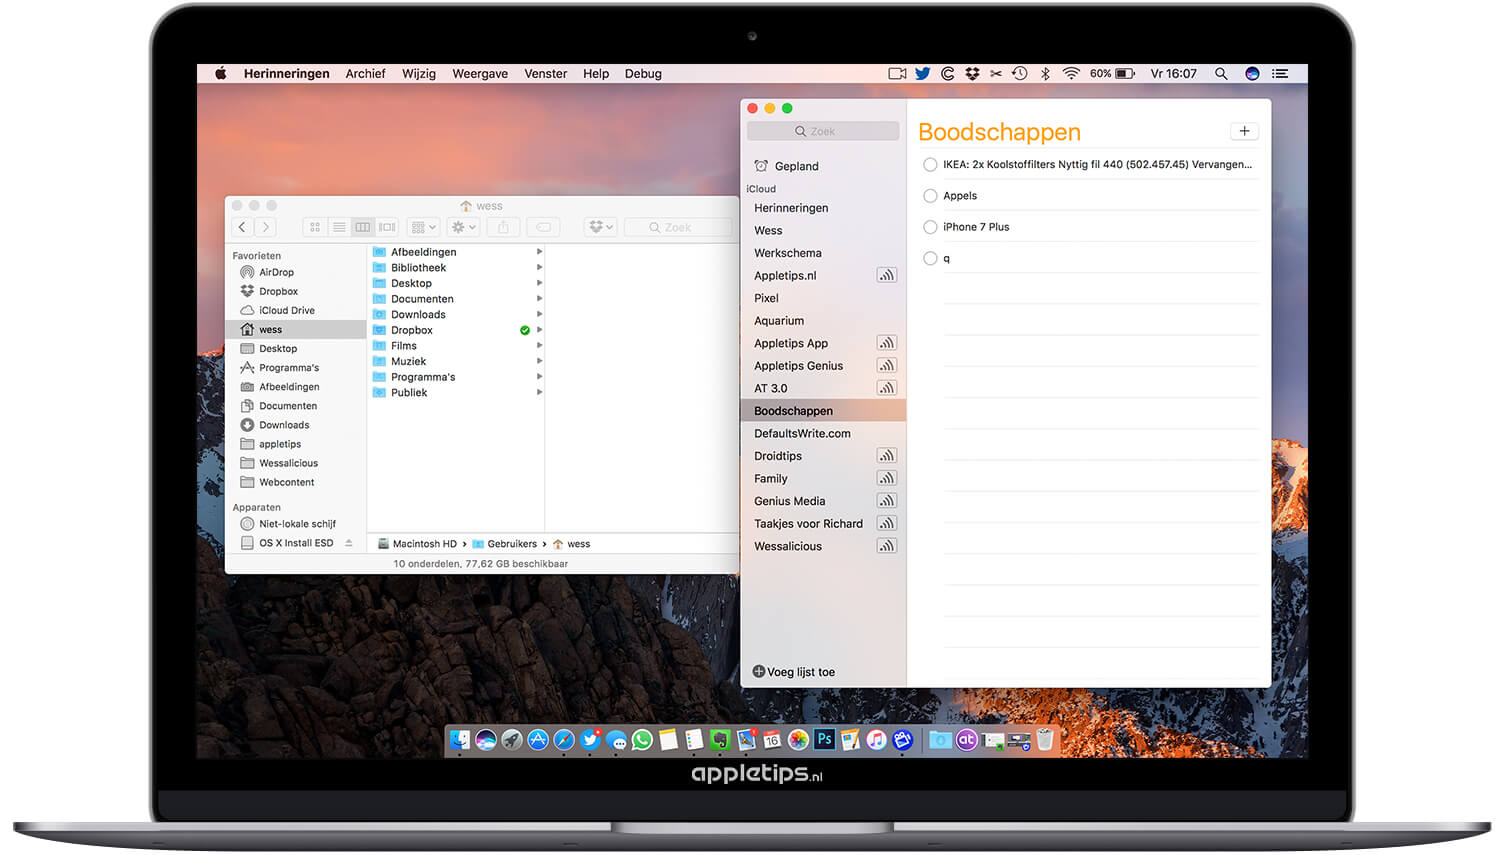Open the Venster menu

click(x=546, y=74)
